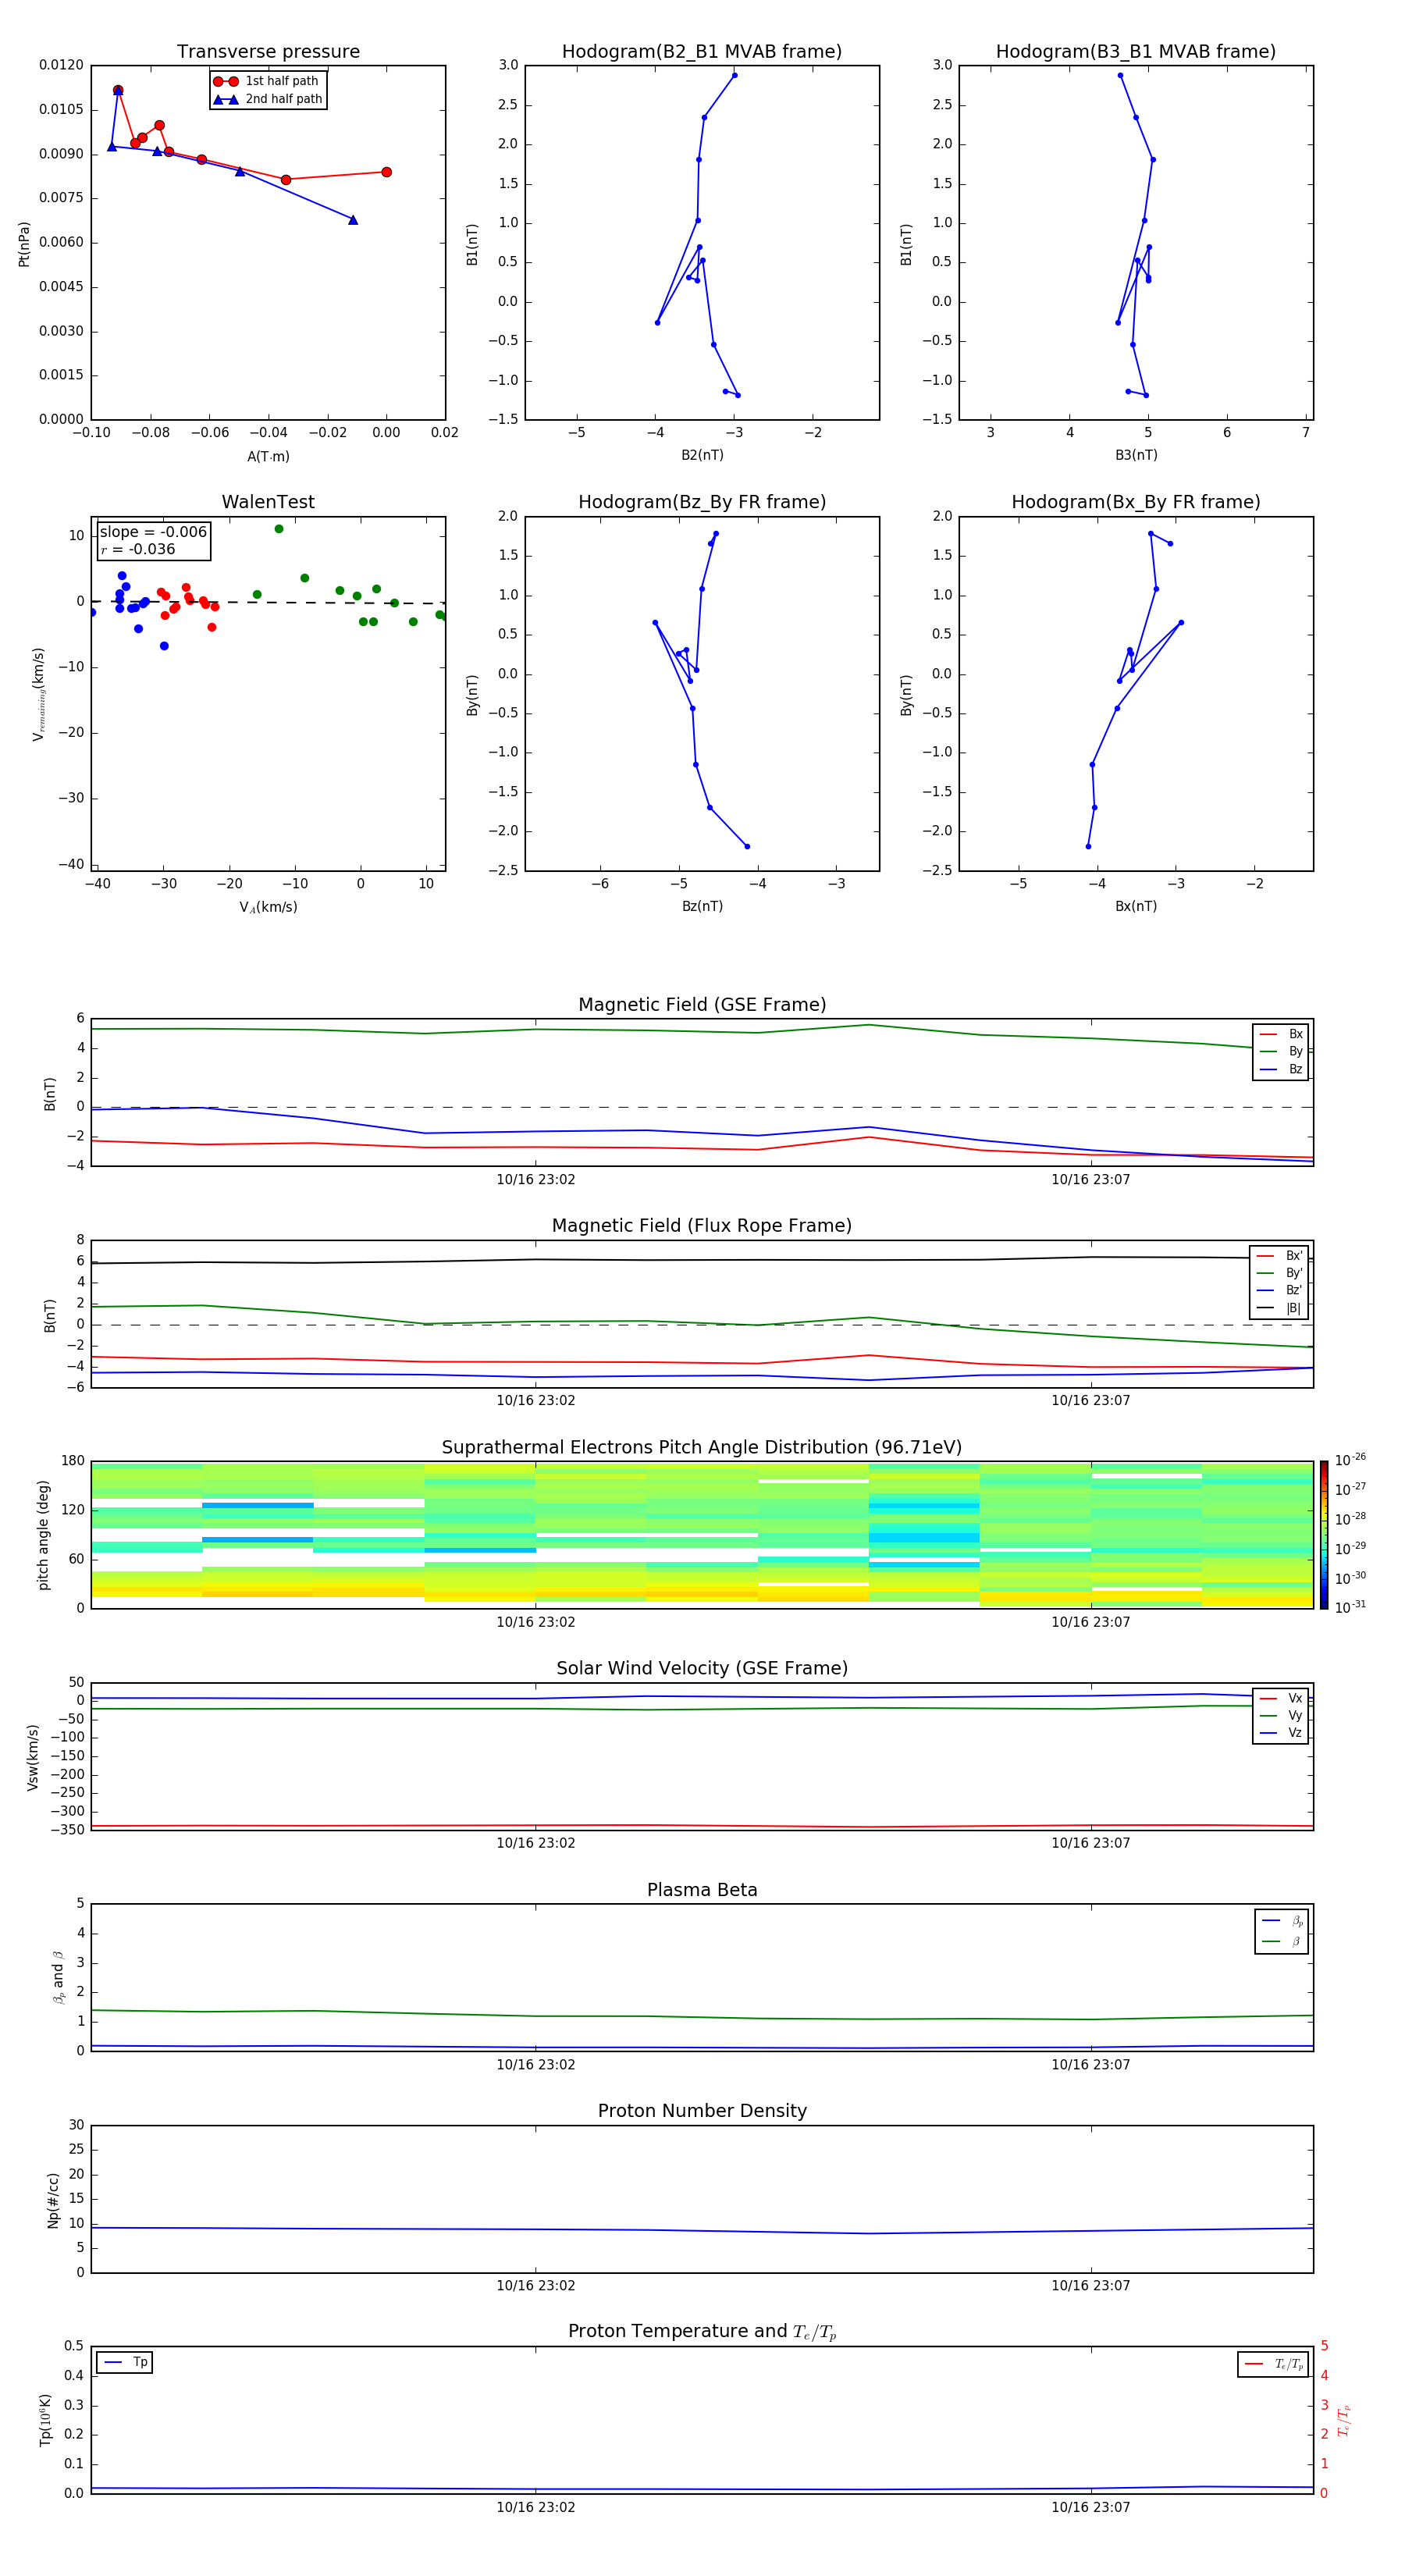Viewport: 1405px width, 2576px height.
Task: Click the "Bz'" legend entry in flux rope panel
Action: pyautogui.click(x=1280, y=1290)
